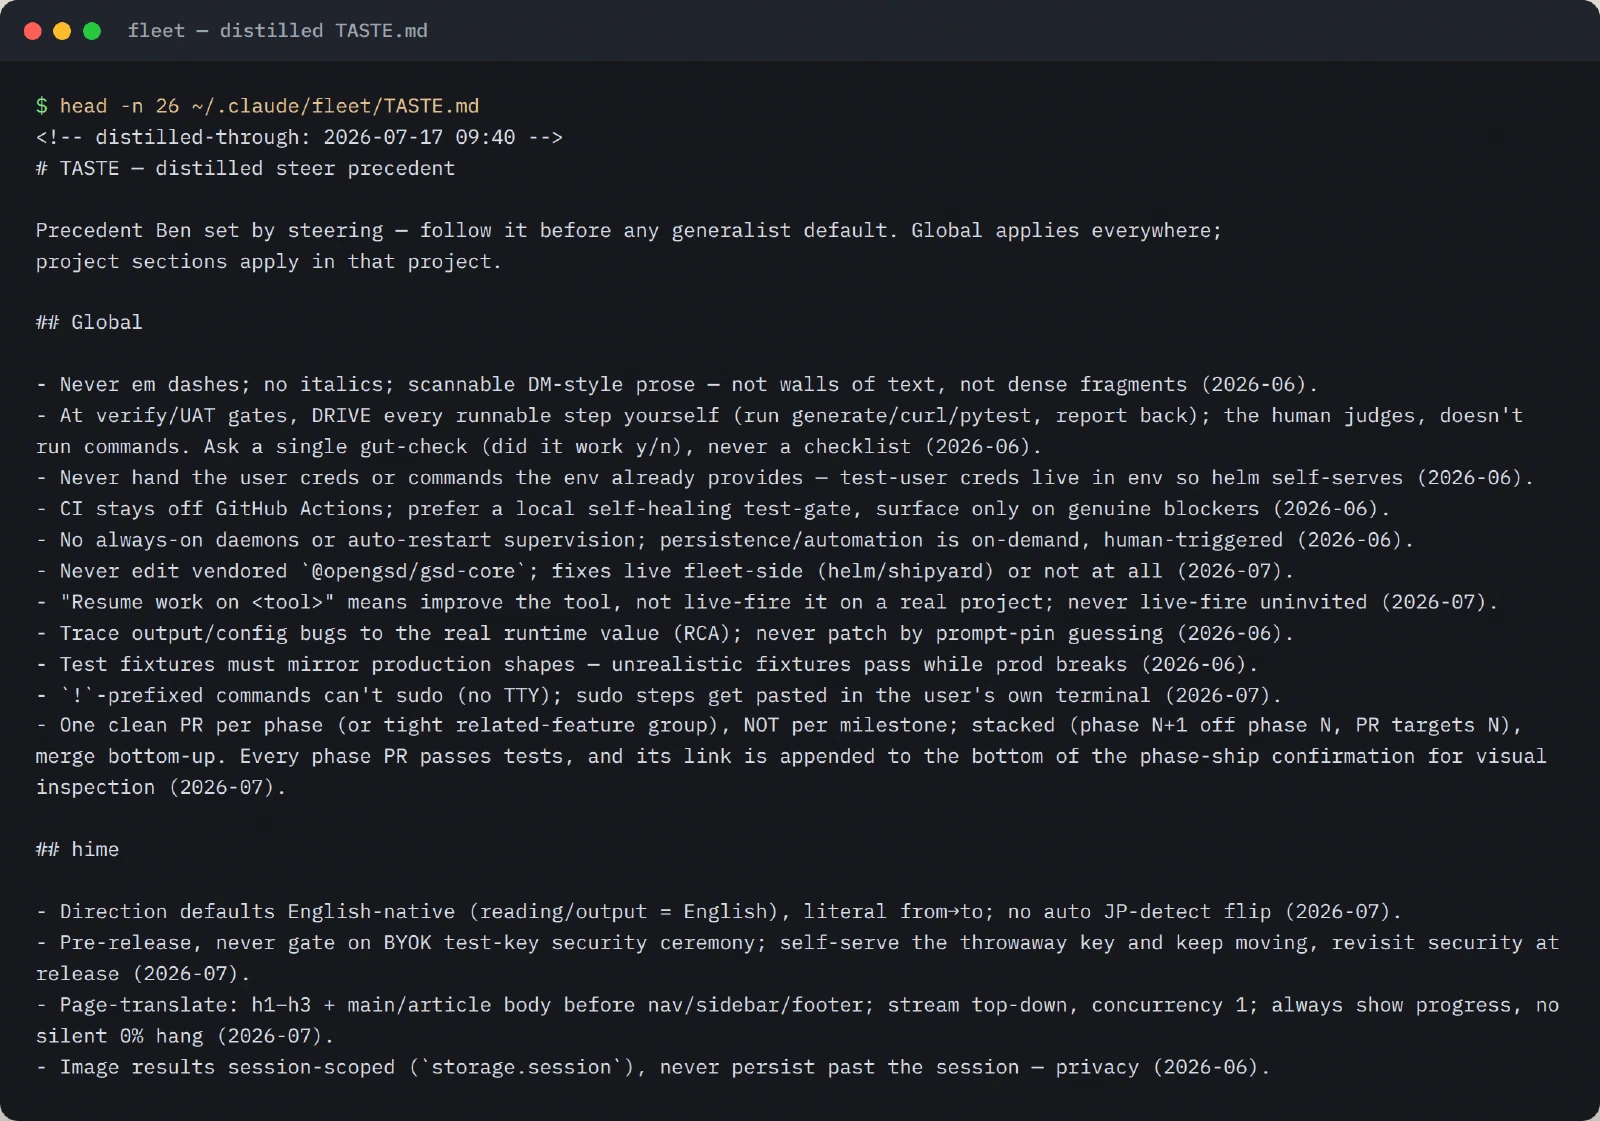
Task: Click the distilled-through timestamp comment line
Action: coord(299,137)
